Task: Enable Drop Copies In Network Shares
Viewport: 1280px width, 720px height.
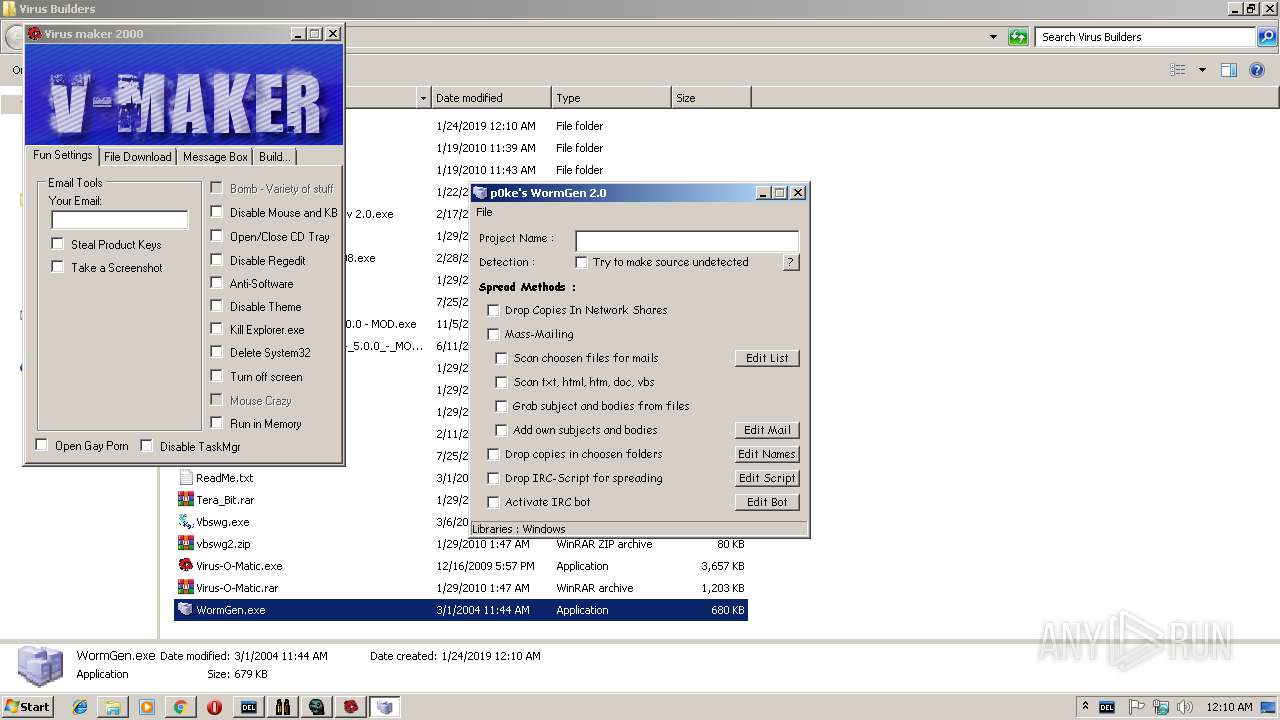Action: [493, 310]
